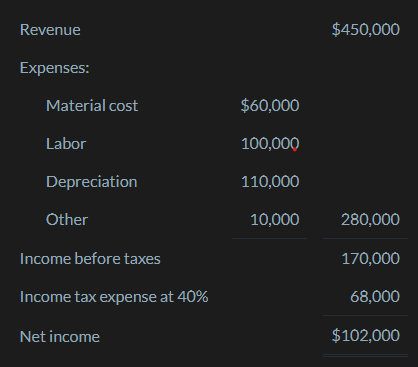Click the $60,000 material cost value
The height and width of the screenshot is (367, 418).
point(270,106)
